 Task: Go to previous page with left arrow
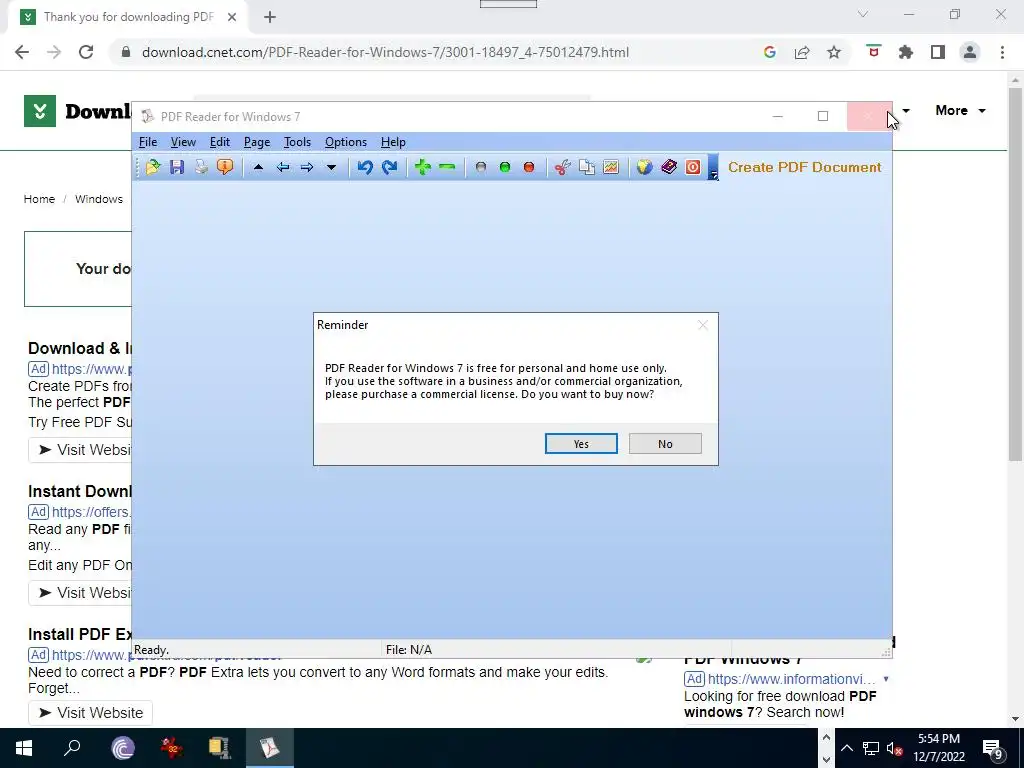click(x=283, y=167)
